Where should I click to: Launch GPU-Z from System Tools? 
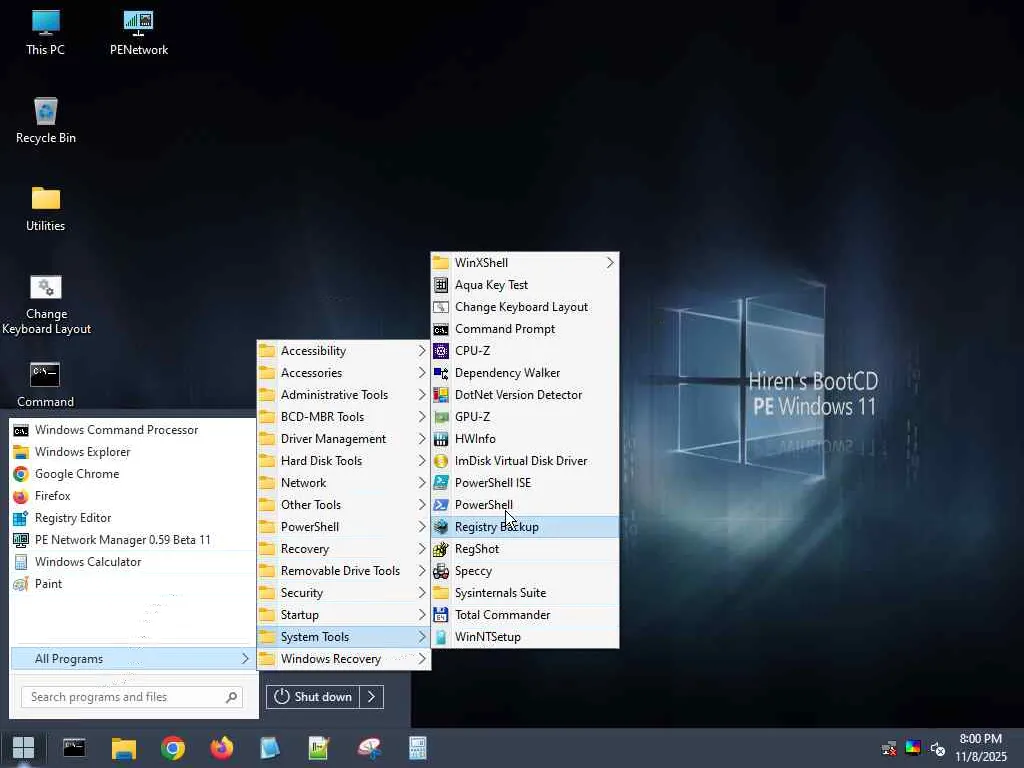[x=524, y=417]
